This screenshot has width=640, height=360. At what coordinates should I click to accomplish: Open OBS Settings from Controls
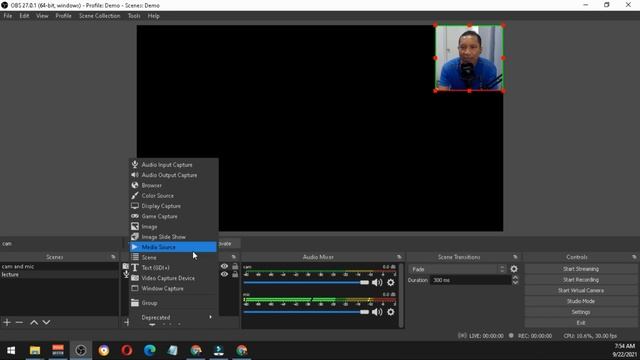(x=581, y=312)
